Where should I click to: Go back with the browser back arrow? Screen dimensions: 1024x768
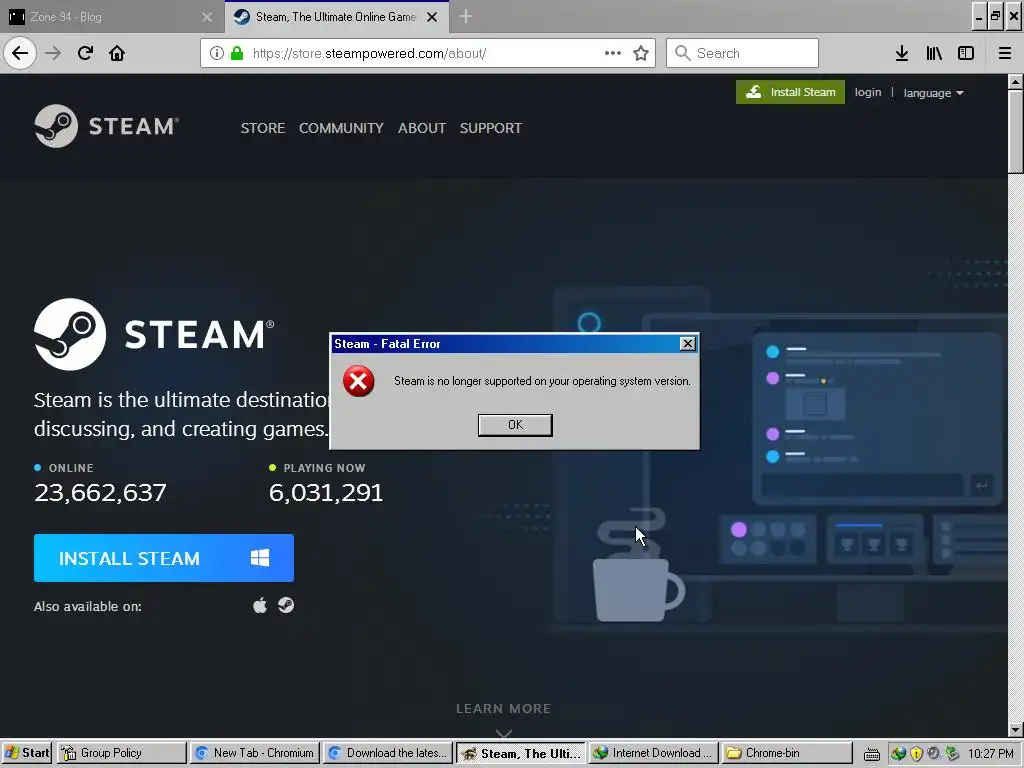[20, 53]
